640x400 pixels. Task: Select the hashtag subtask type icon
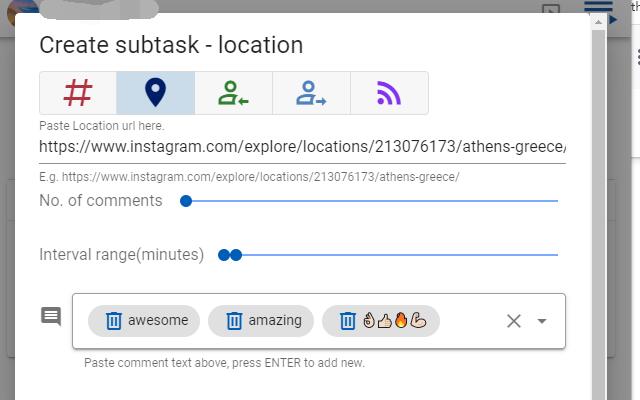tap(78, 93)
